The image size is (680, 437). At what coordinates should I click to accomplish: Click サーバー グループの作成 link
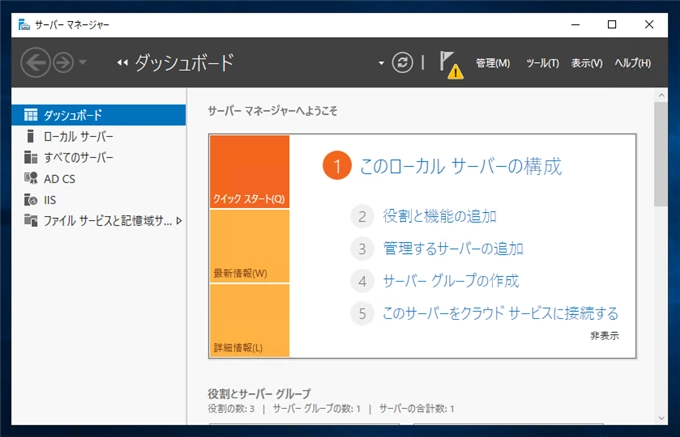point(451,281)
